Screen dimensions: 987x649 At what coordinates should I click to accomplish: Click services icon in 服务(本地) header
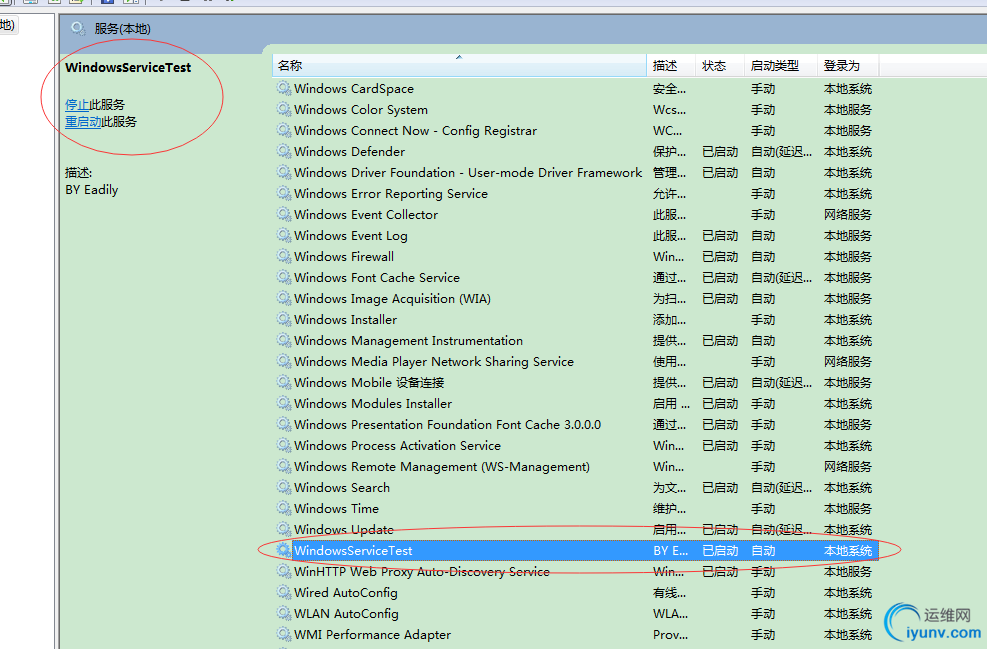click(78, 28)
